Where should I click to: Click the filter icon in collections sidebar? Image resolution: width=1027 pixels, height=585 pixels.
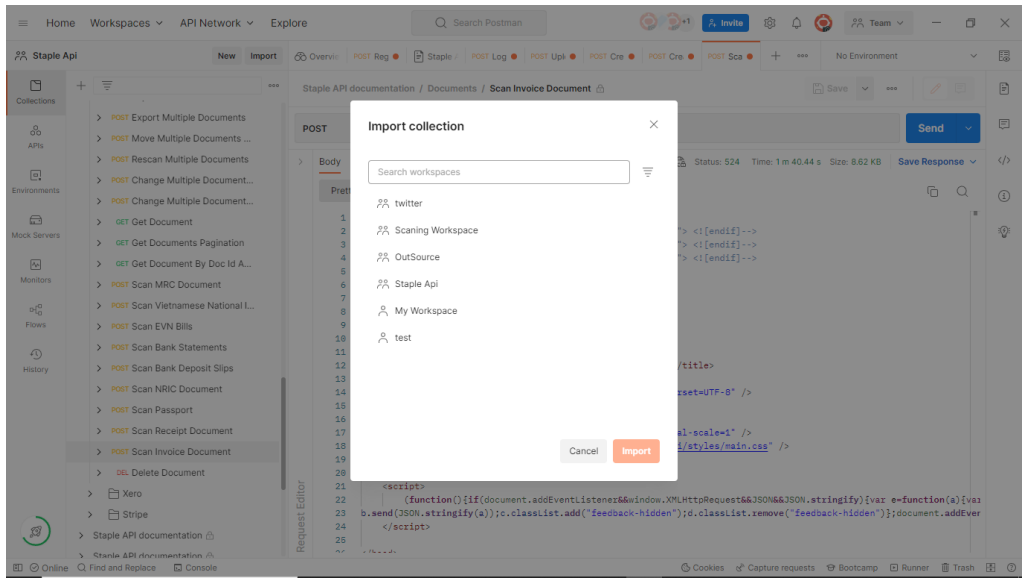coord(107,85)
